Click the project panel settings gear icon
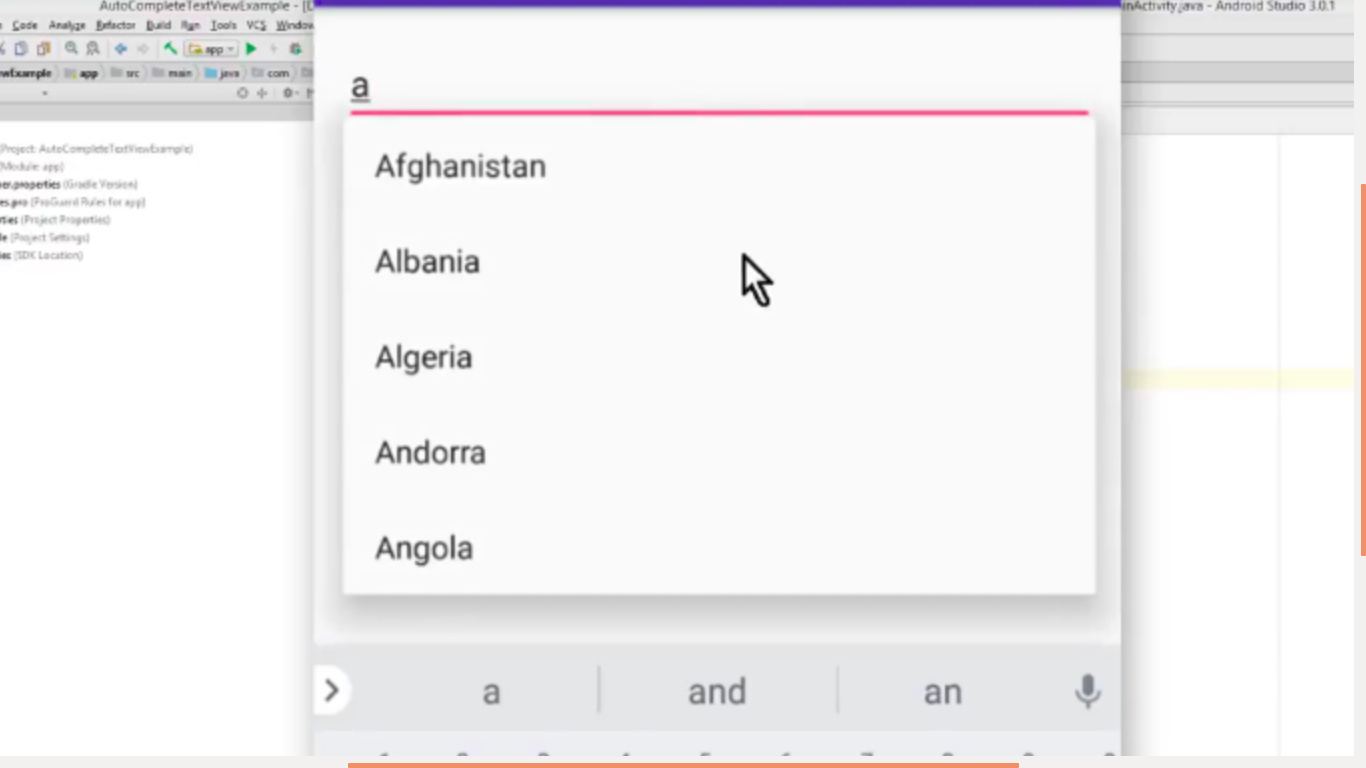The width and height of the screenshot is (1366, 768). tap(287, 93)
